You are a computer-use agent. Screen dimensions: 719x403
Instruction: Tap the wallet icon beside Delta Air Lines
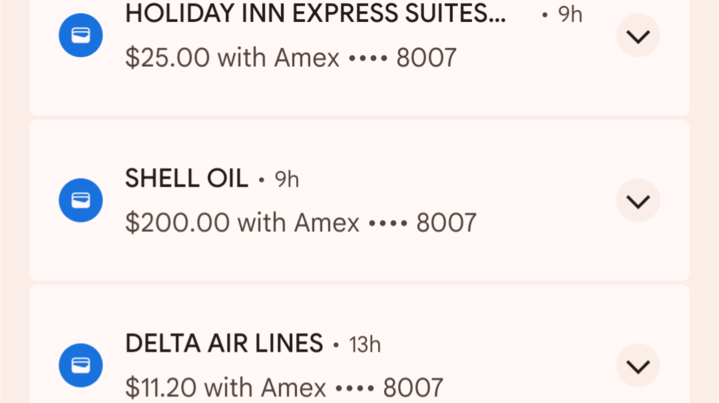coord(81,365)
